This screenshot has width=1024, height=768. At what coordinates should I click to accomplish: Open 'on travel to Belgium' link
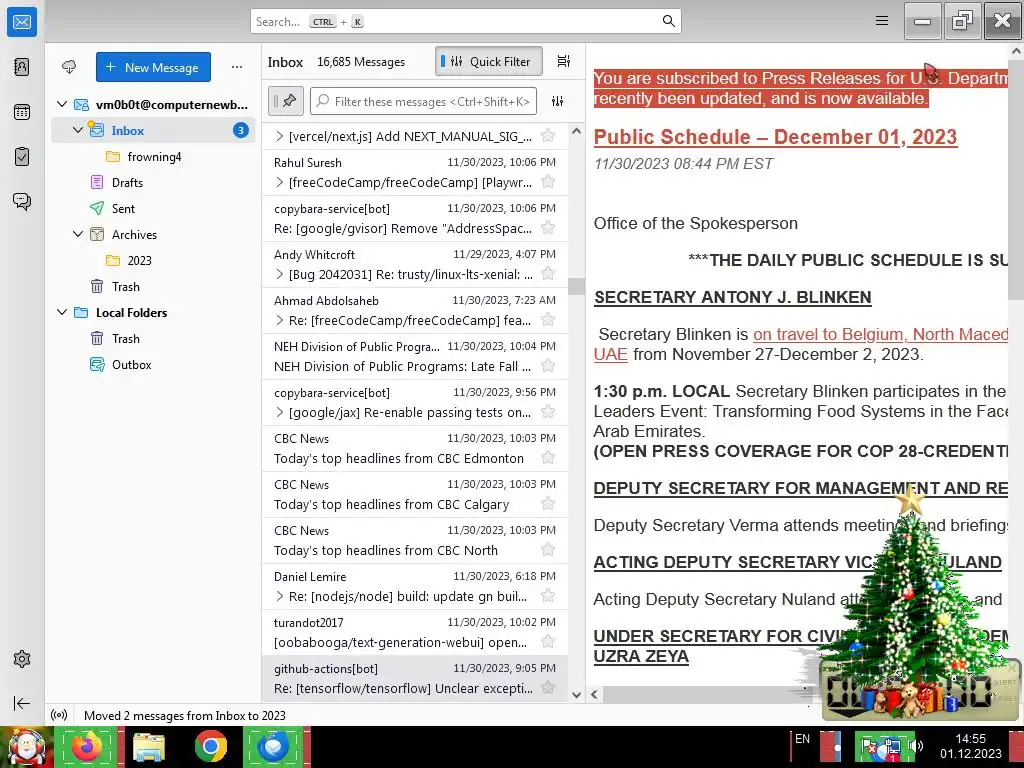coord(880,334)
